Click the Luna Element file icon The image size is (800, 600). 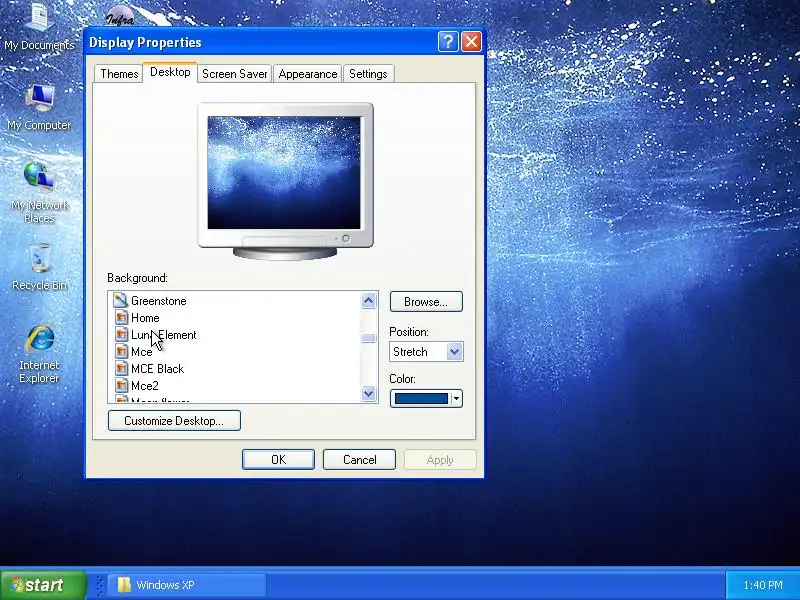pos(121,335)
